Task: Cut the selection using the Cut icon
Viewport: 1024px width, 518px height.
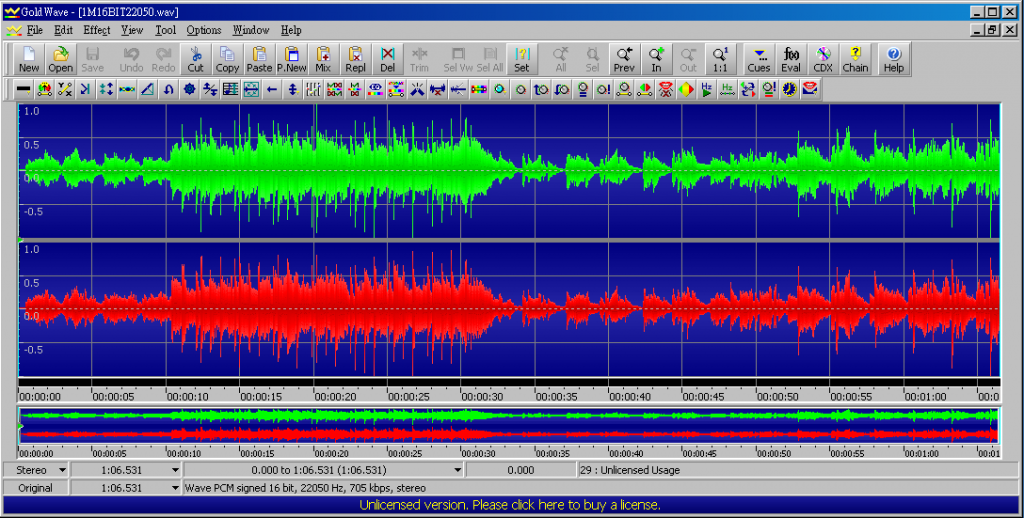Action: 195,59
